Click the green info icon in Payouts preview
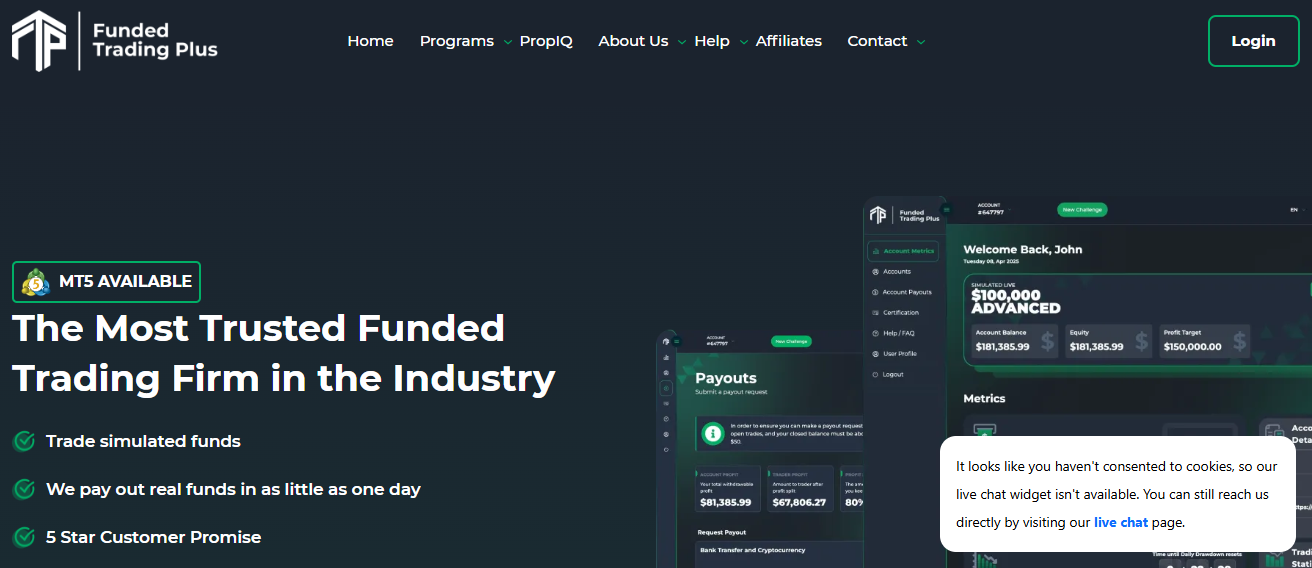The image size is (1312, 568). pos(713,433)
